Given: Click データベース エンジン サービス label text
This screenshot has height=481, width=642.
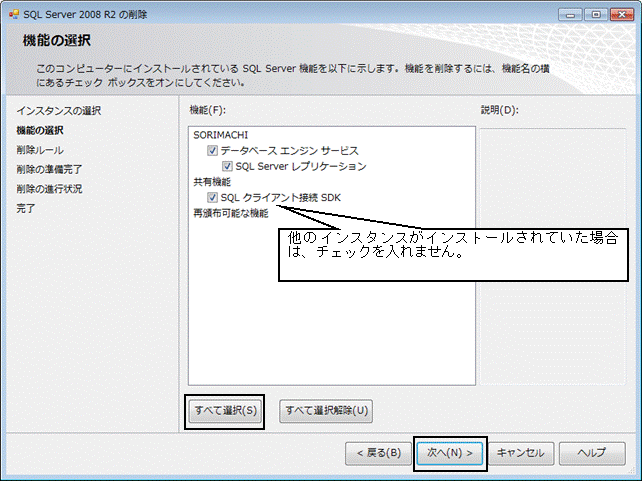Looking at the screenshot, I should [x=289, y=151].
